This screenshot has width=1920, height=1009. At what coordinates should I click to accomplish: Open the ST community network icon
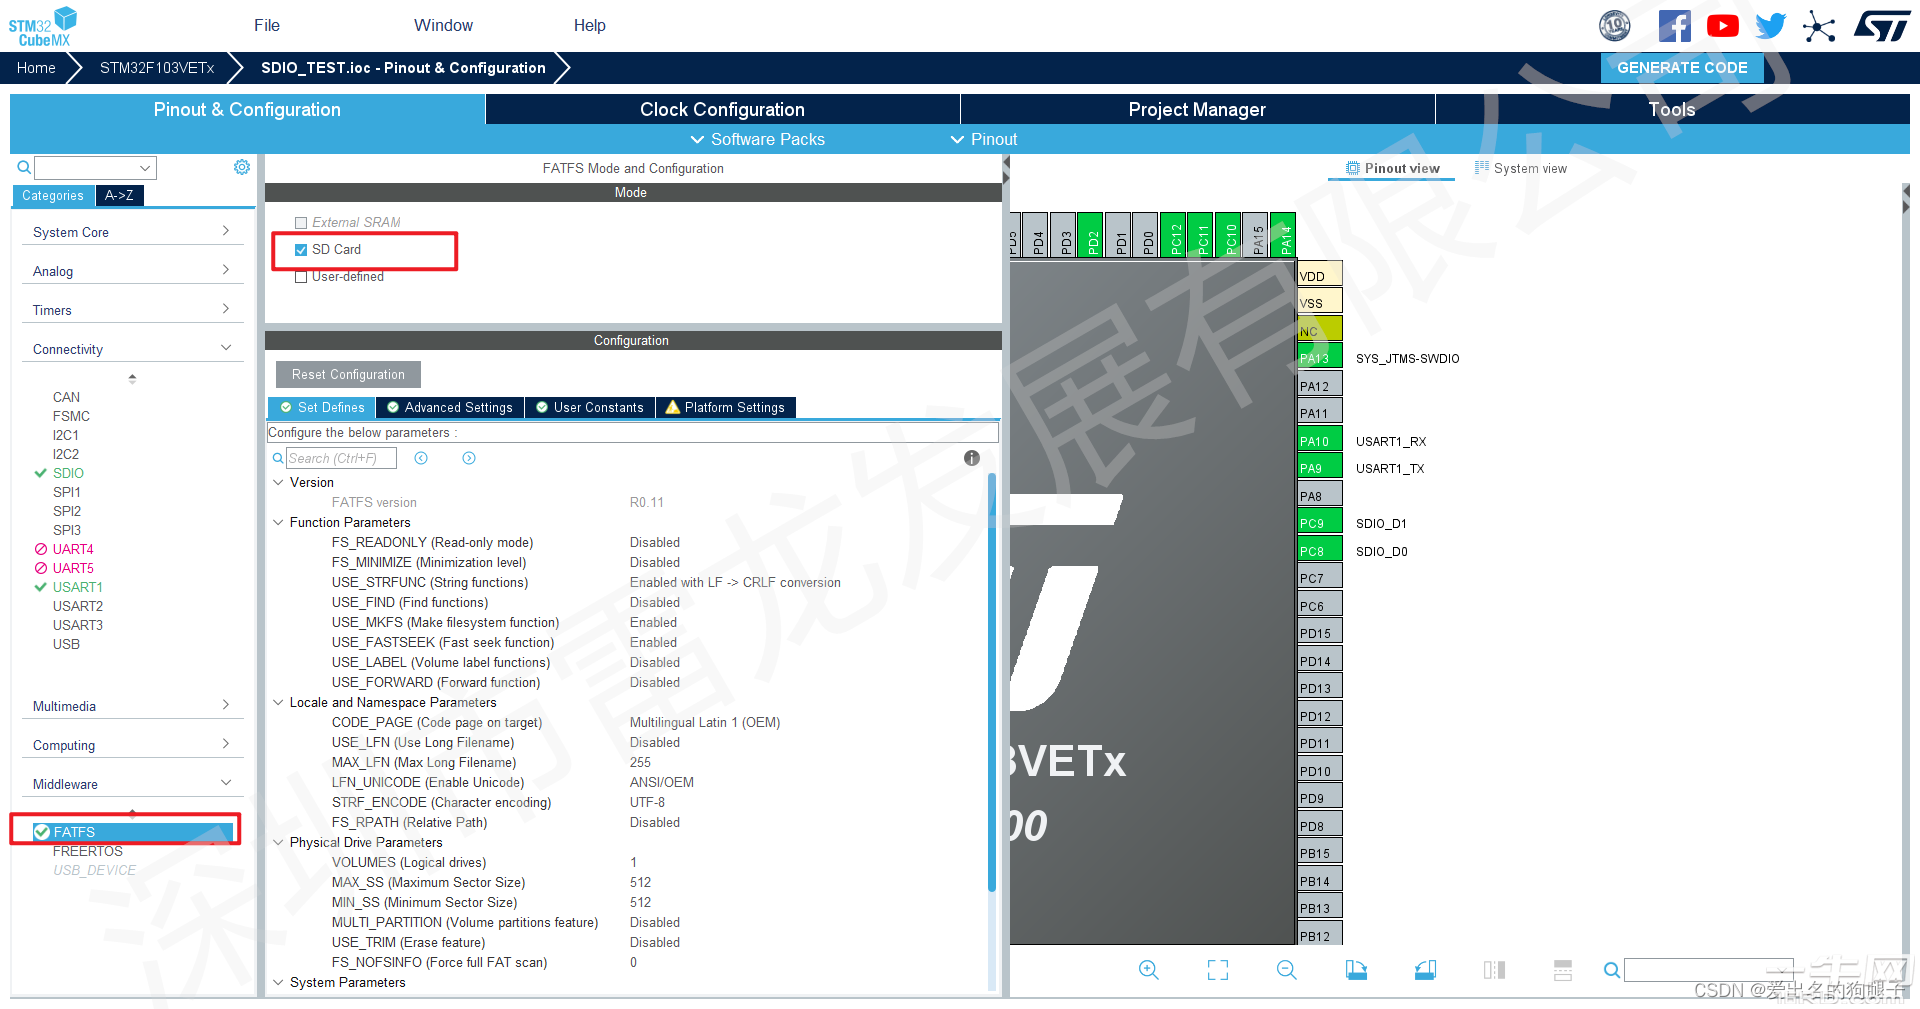[1819, 26]
